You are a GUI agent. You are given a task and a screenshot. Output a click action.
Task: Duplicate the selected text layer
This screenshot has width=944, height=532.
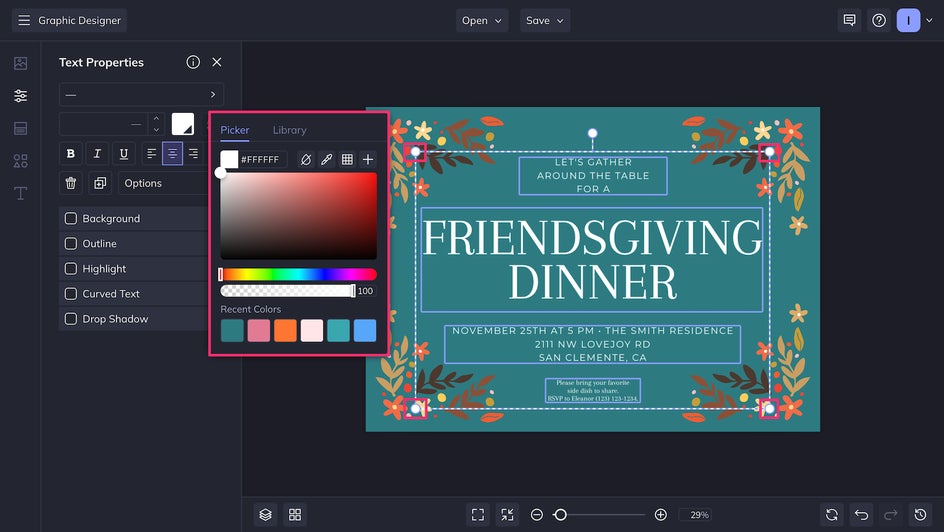tap(100, 183)
